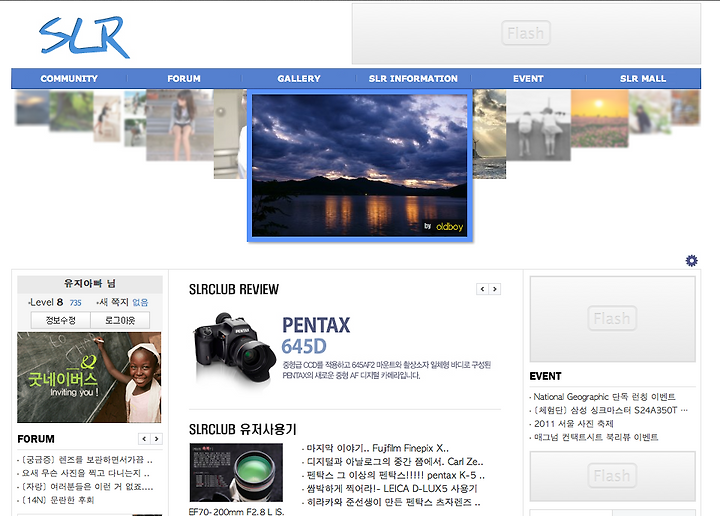Open the [궁금증] 렌즈를 보관하면서 forum post
This screenshot has height=516, width=720.
point(87,460)
